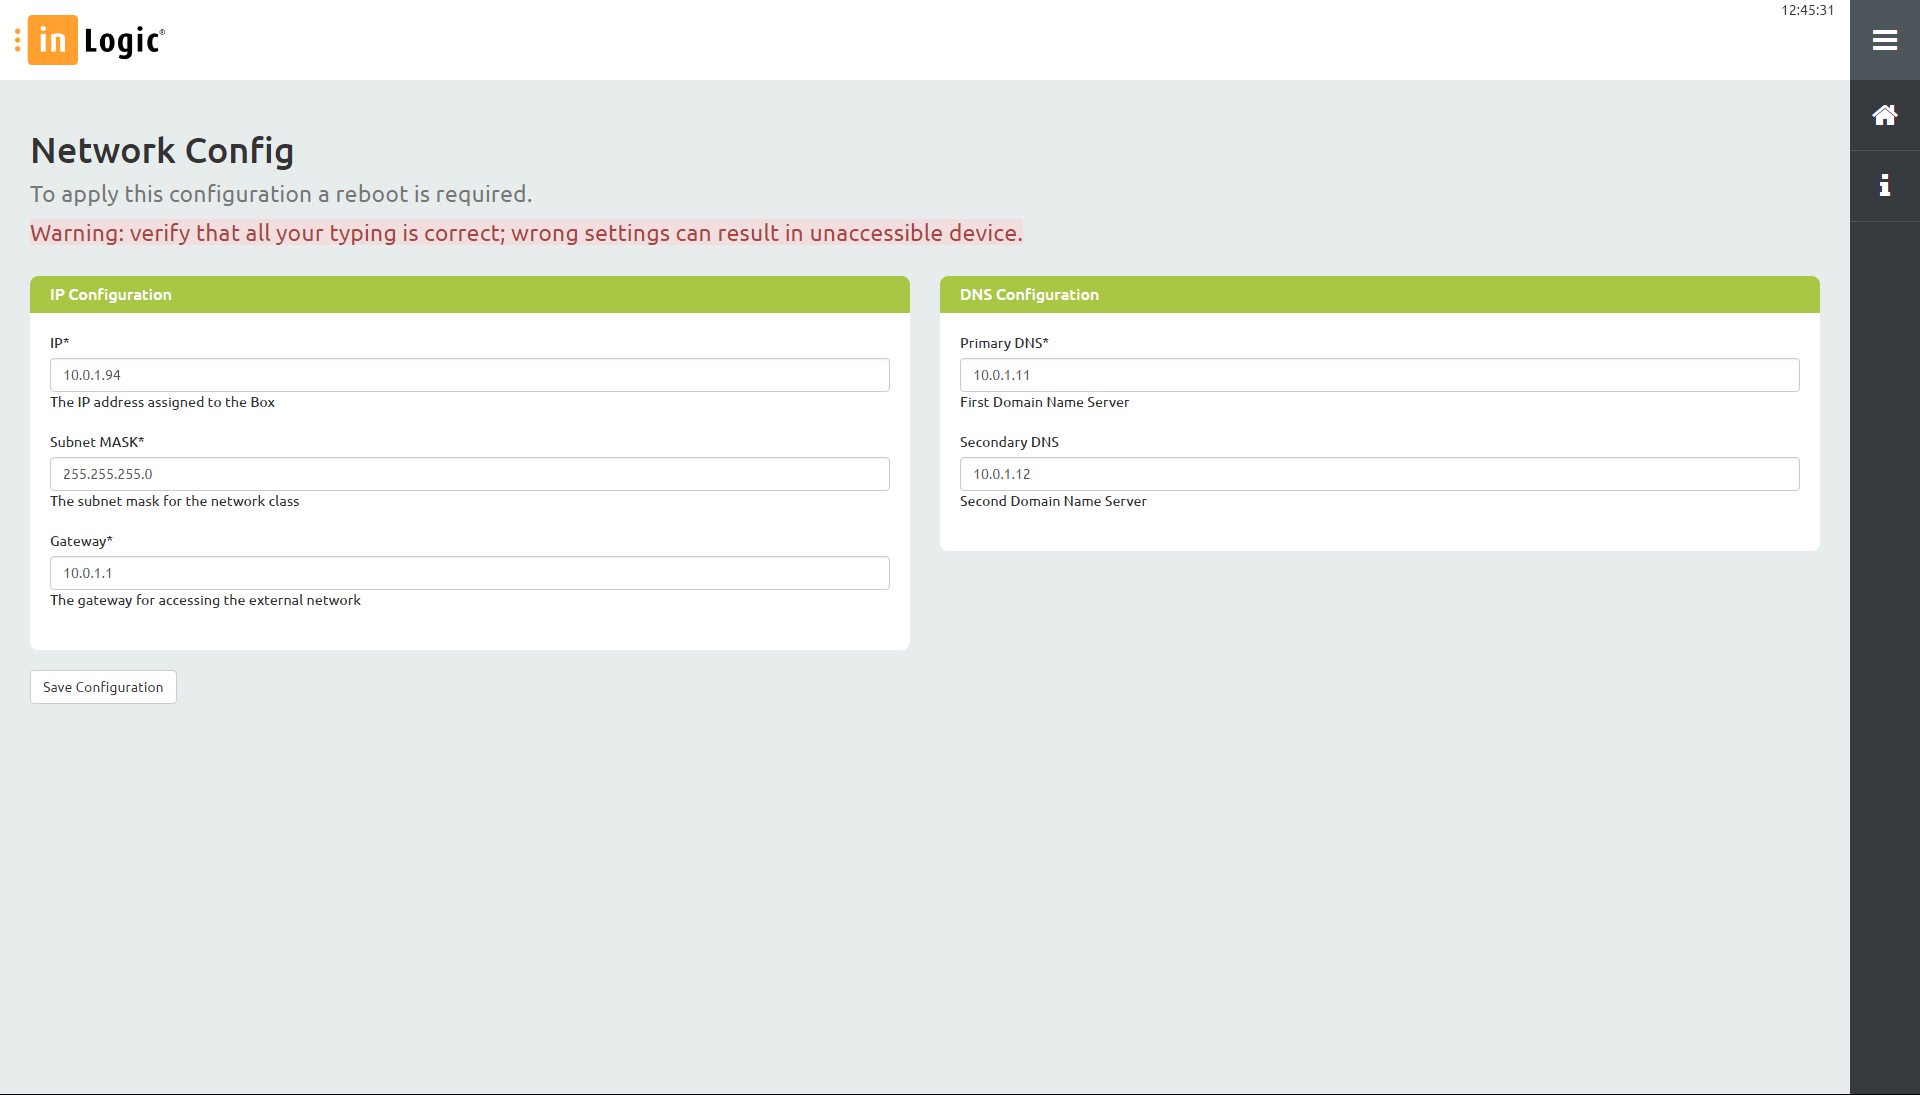Click the DNS Configuration panel header

point(1379,295)
